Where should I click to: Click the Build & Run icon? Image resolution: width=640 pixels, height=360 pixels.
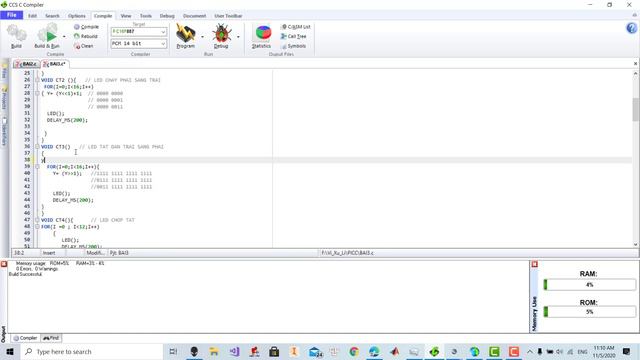47,33
